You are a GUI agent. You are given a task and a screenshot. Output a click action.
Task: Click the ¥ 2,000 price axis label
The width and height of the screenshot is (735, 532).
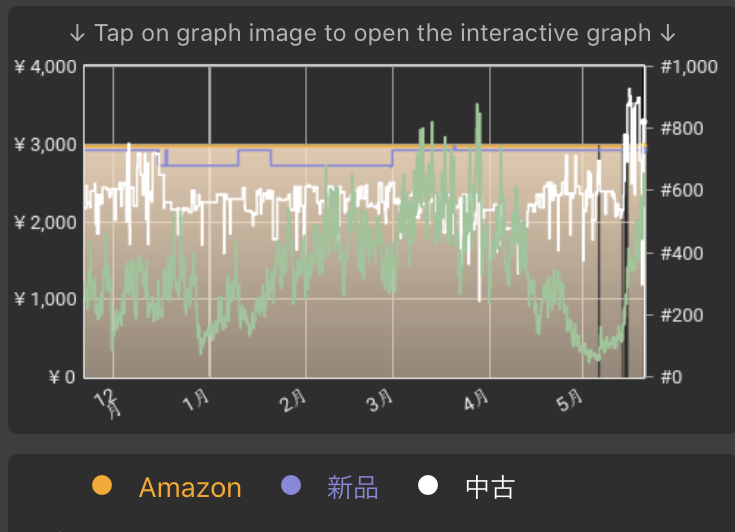click(x=46, y=222)
